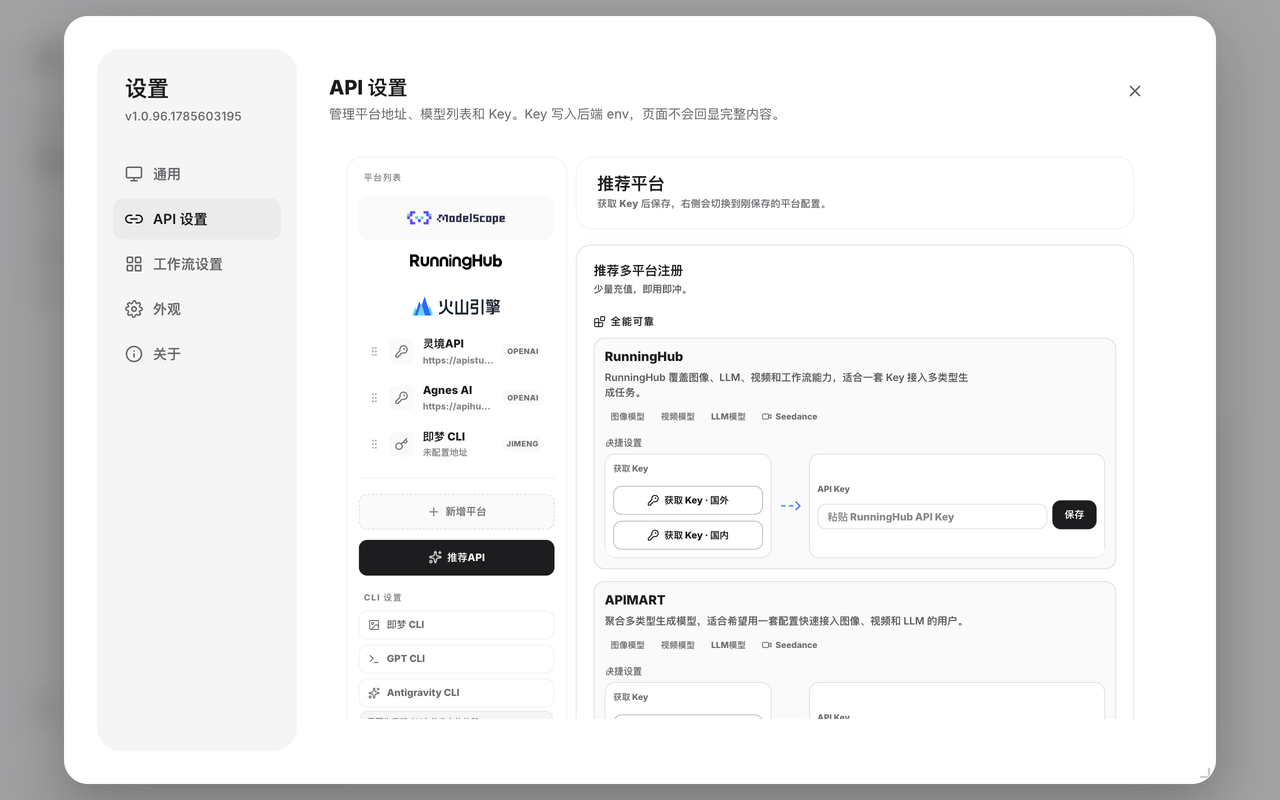Click the OPENAI badge on Agnes AI
Image resolution: width=1280 pixels, height=800 pixels.
coord(523,398)
